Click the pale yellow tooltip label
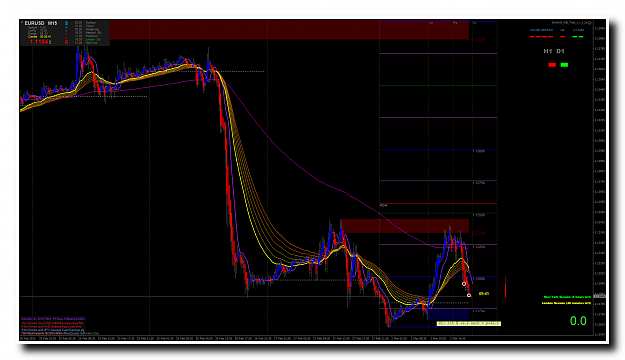 (469, 323)
